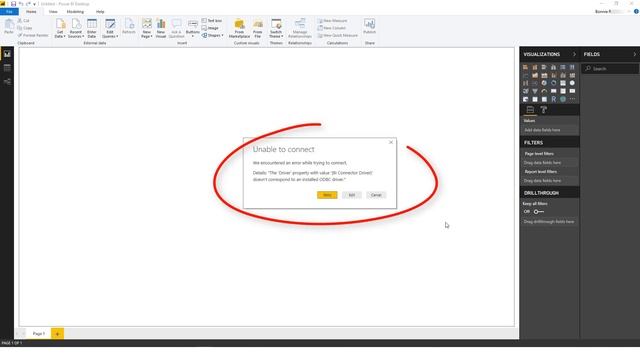Select the gauge visual icon
Viewport: 640px width, 360px height.
544,91
